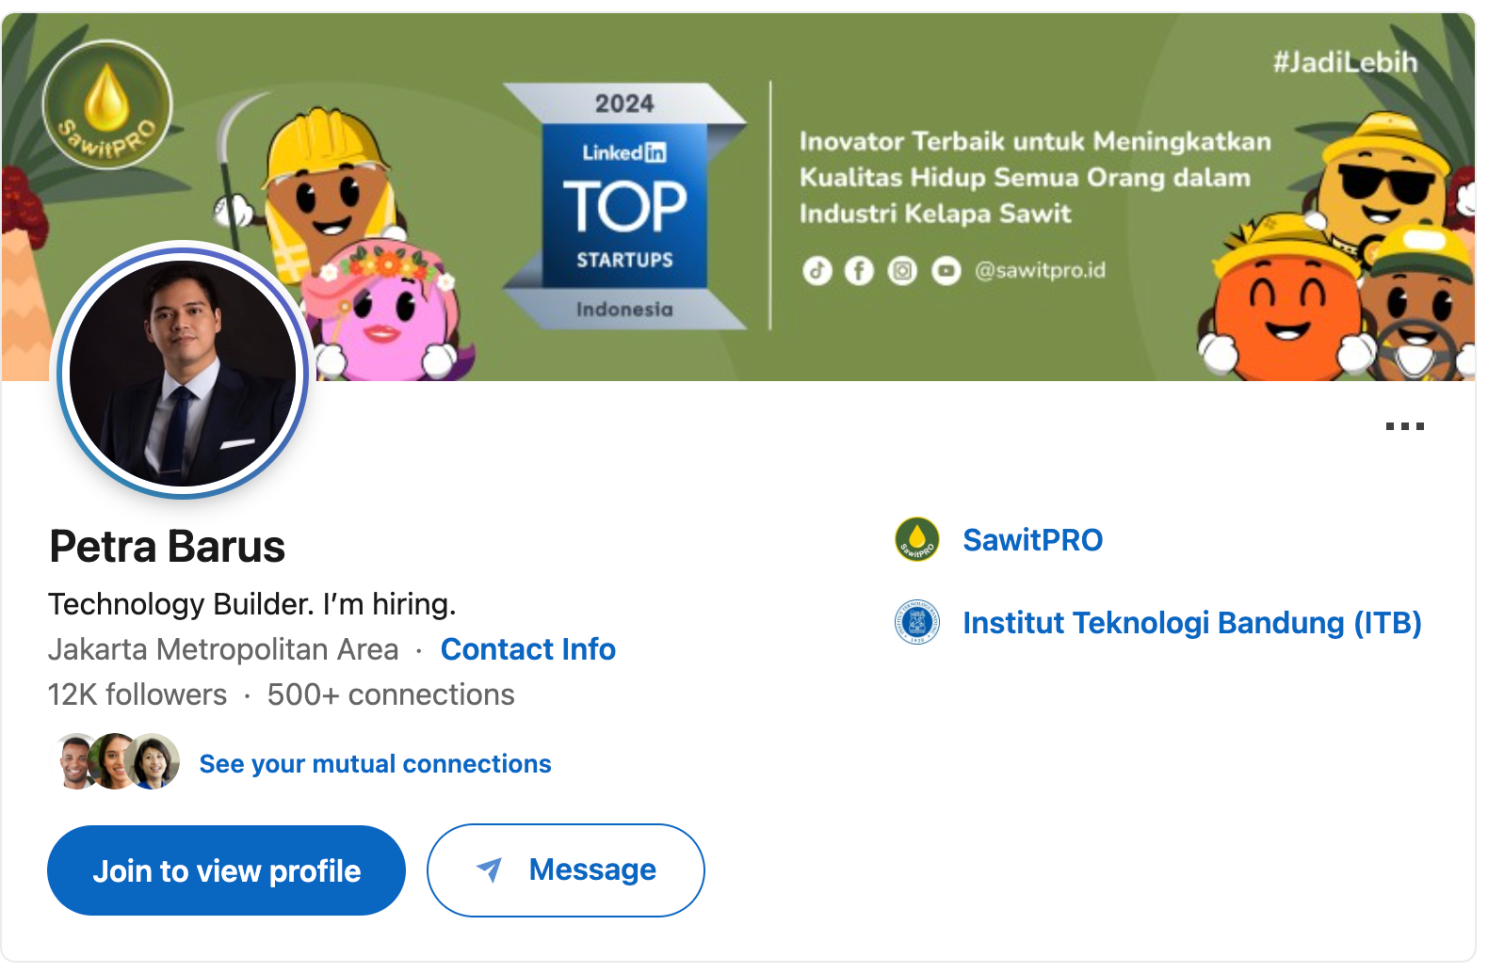Open Institut Teknologi Bandung (ITB) link
Image resolution: width=1488 pixels, height=973 pixels.
tap(1192, 623)
